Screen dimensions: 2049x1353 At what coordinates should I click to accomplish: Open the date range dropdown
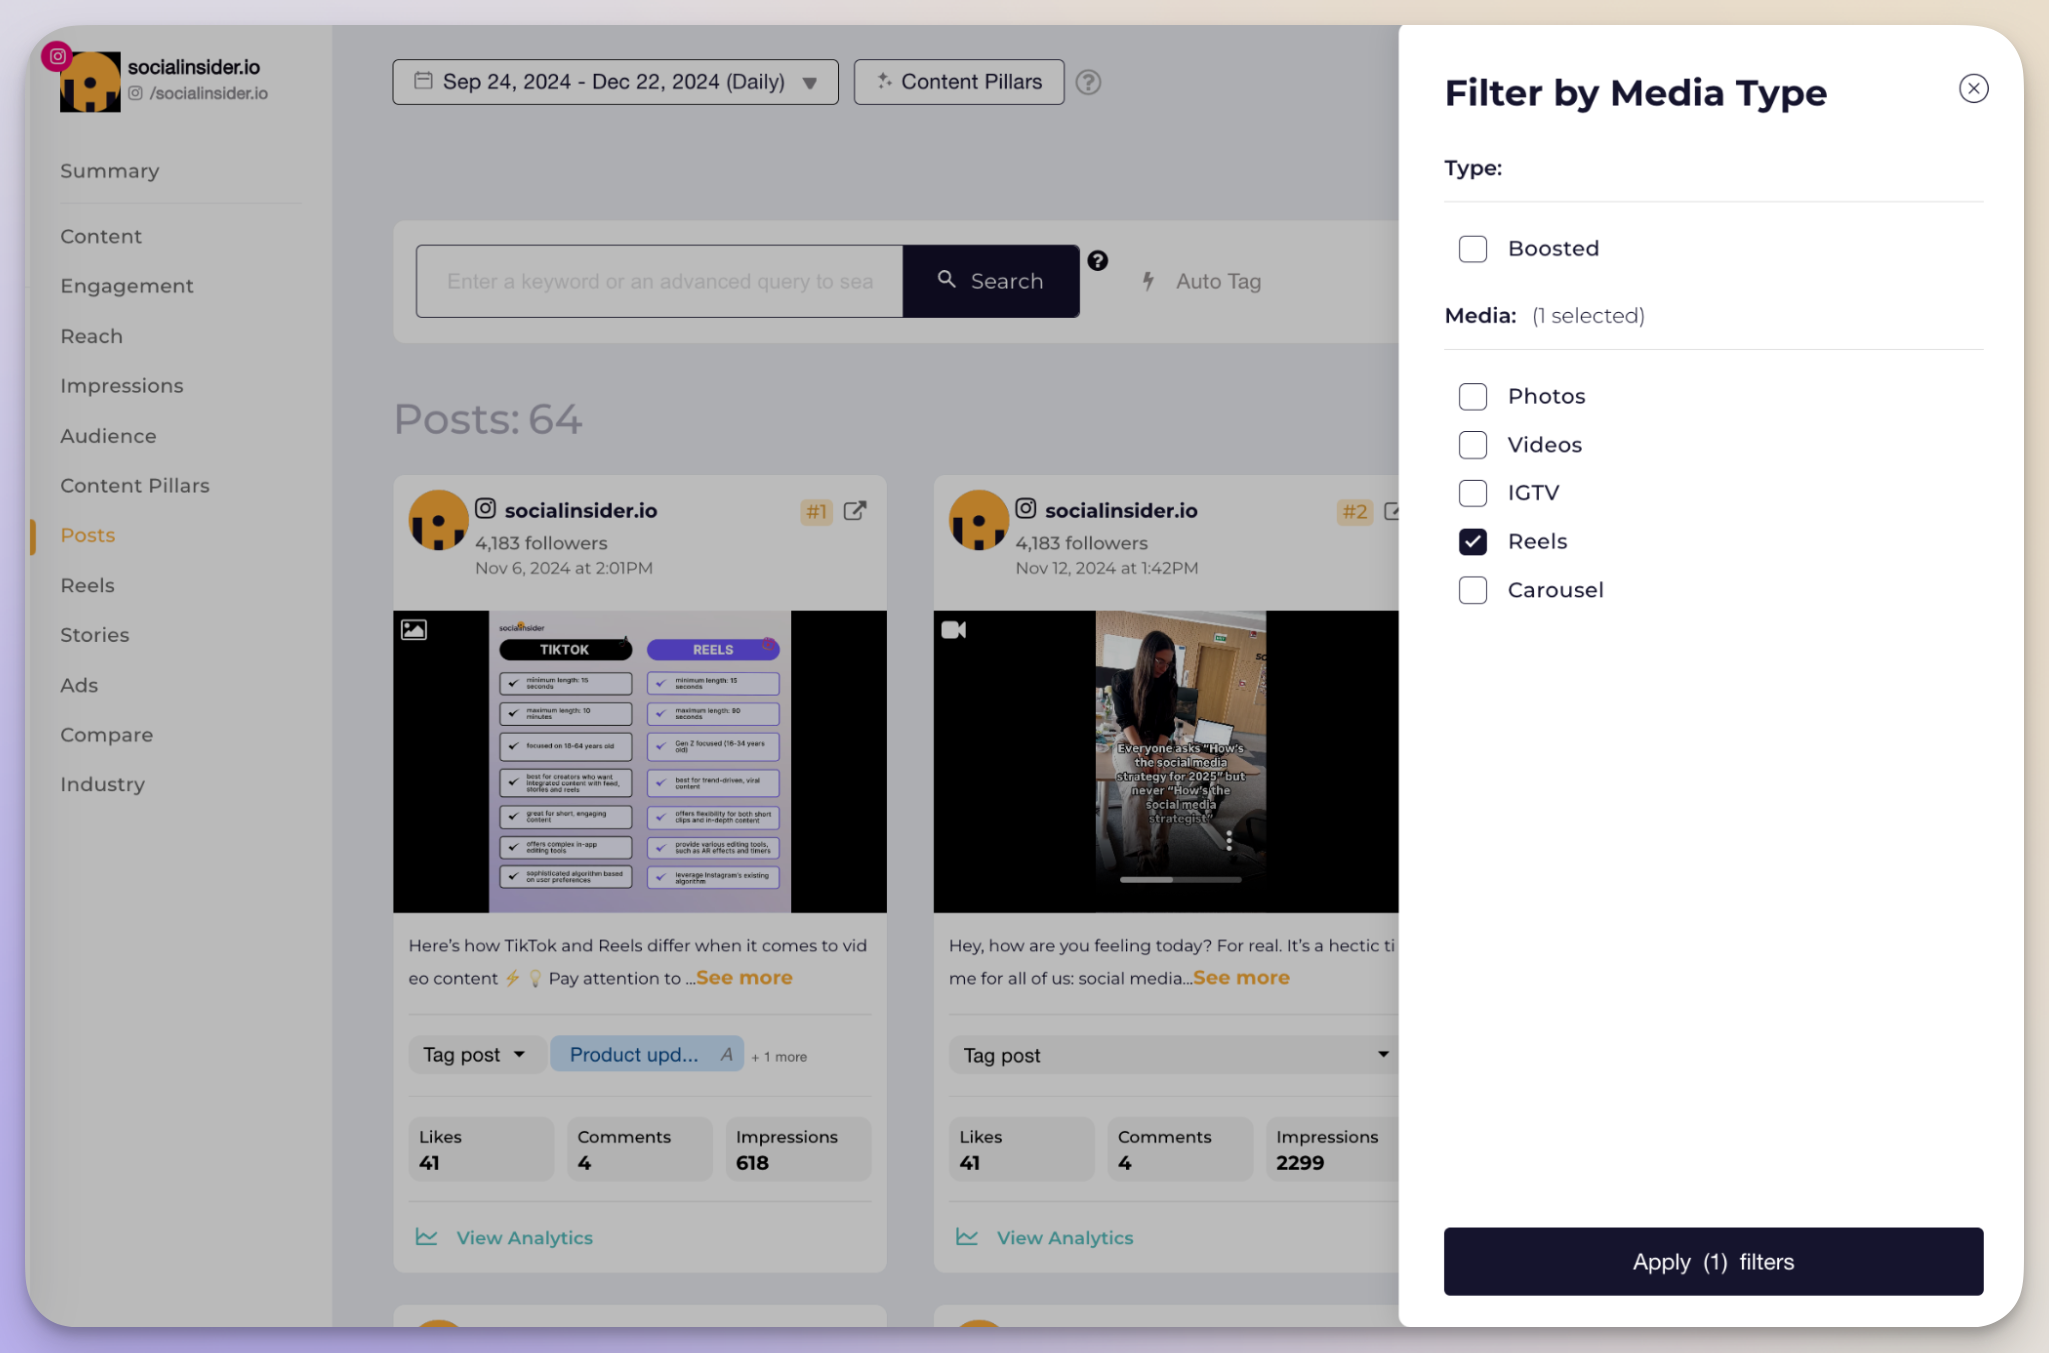click(615, 82)
